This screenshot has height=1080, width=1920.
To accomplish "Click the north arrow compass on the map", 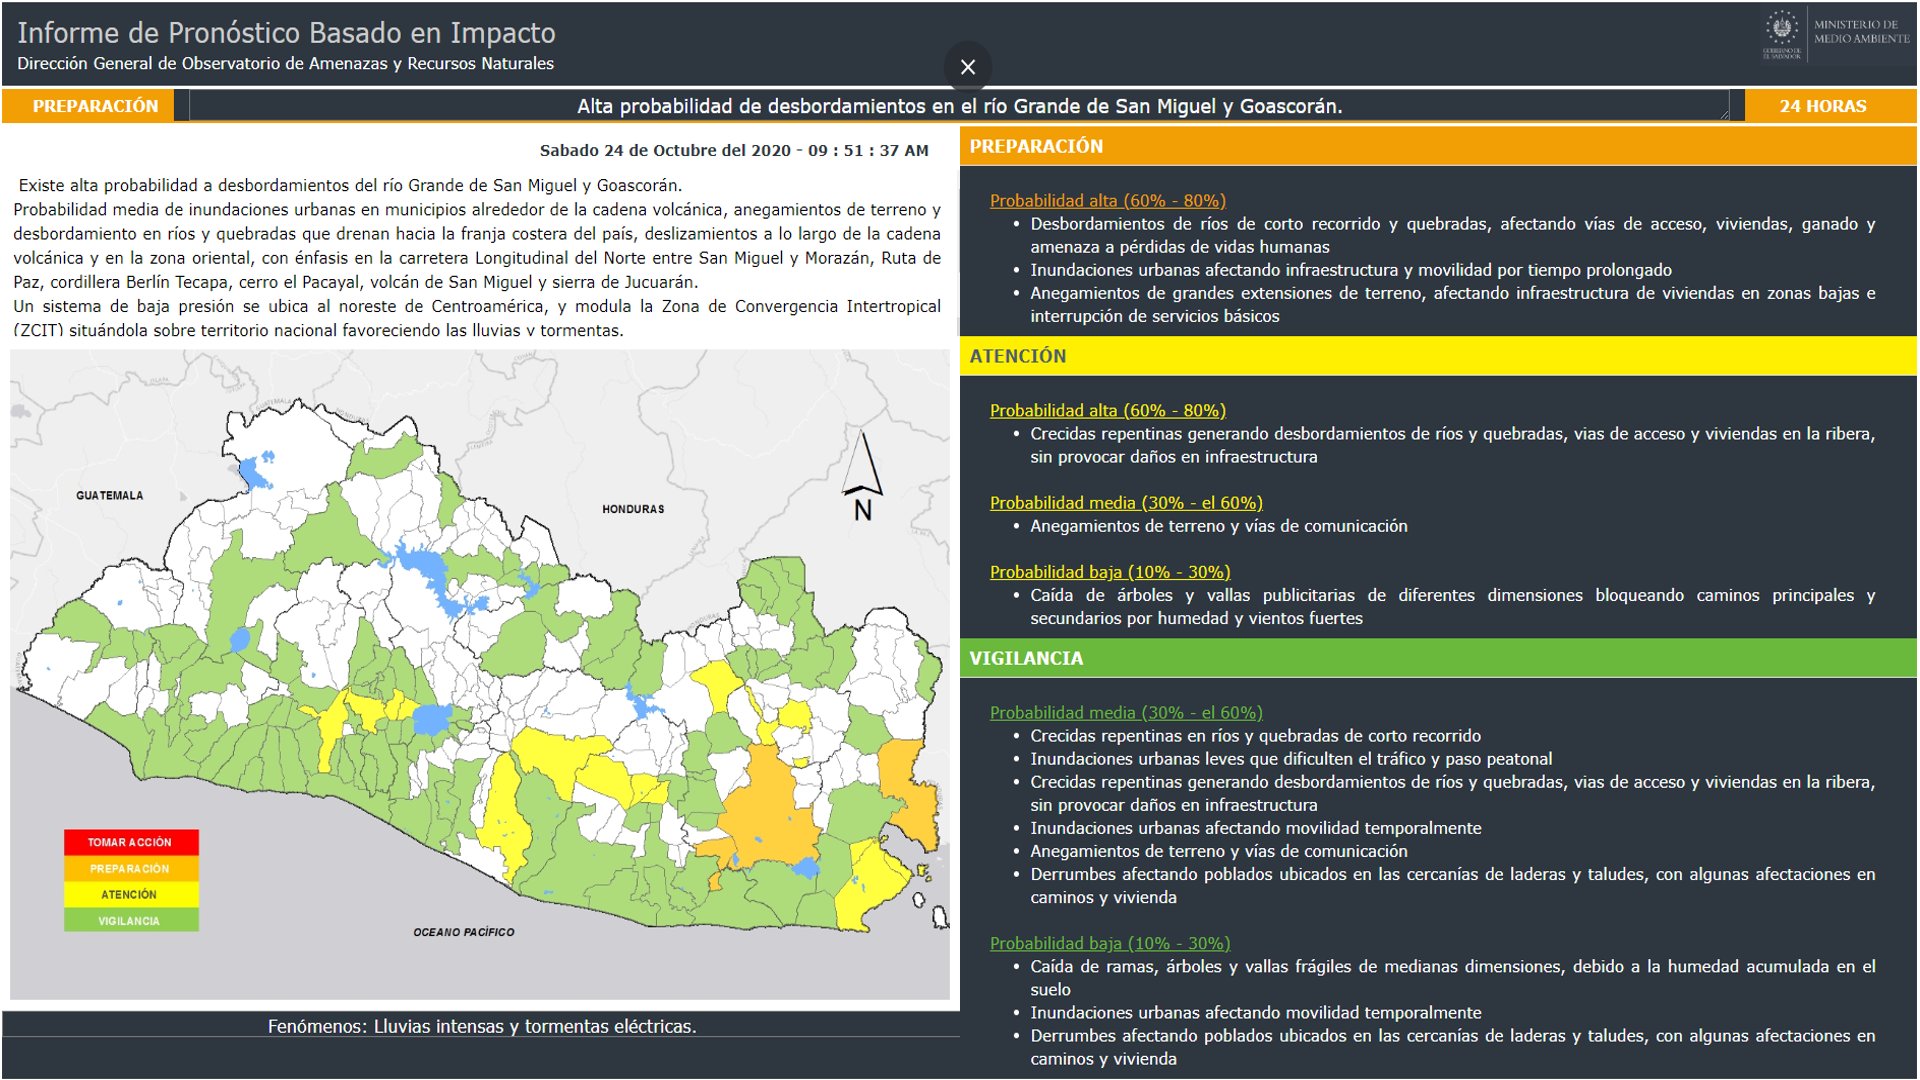I will [x=862, y=476].
